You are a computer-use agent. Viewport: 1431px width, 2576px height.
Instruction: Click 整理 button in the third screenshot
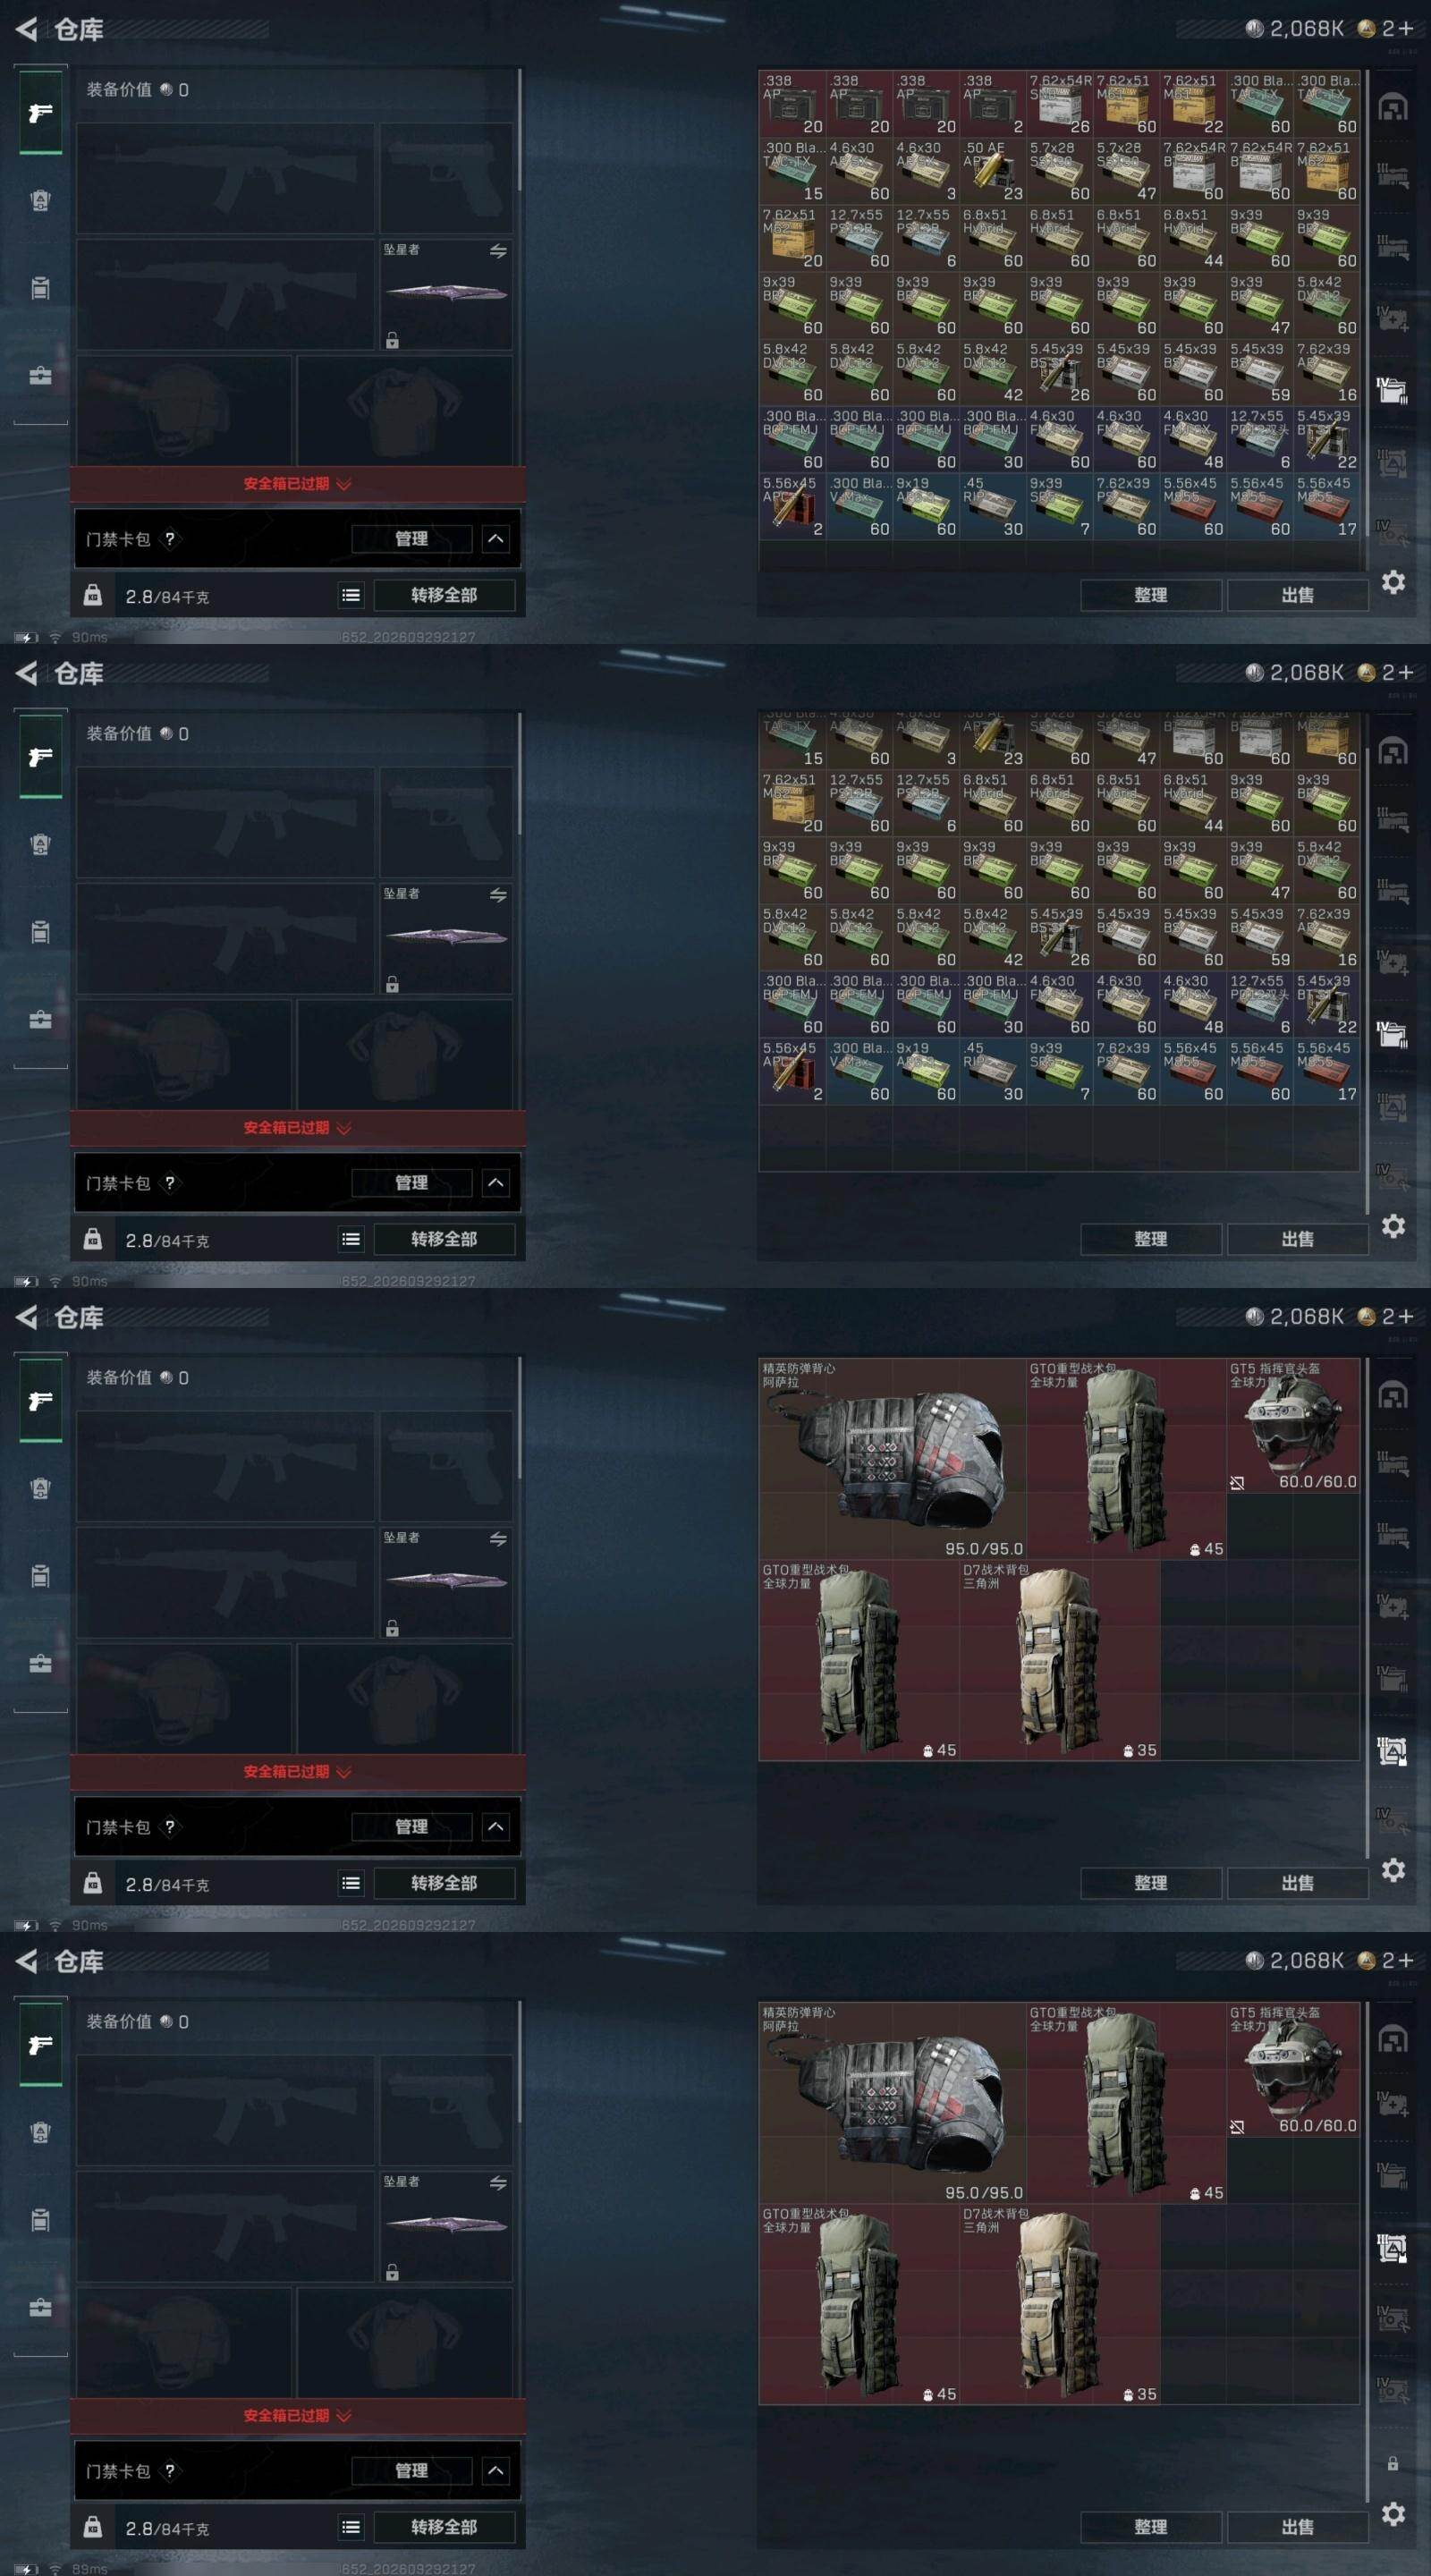pyautogui.click(x=1150, y=1883)
